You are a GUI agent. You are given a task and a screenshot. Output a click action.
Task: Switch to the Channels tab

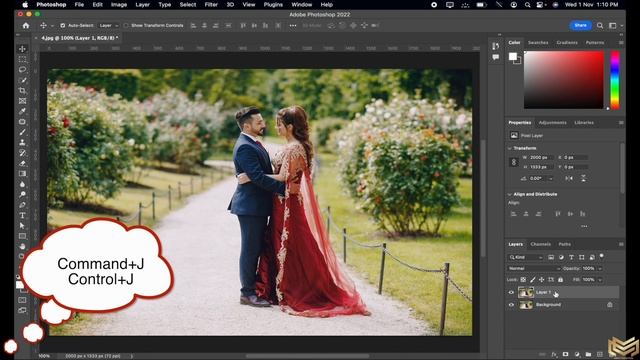(540, 244)
